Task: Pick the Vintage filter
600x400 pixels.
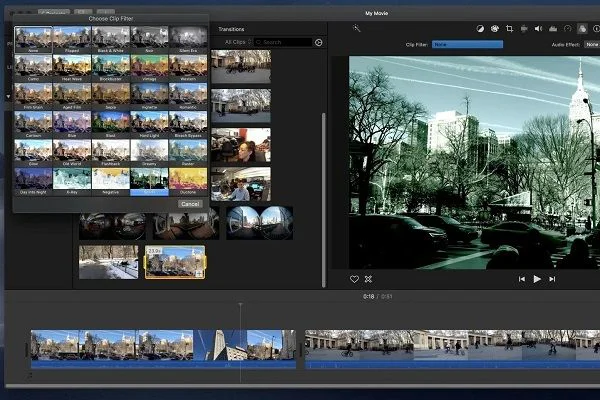Action: point(149,68)
